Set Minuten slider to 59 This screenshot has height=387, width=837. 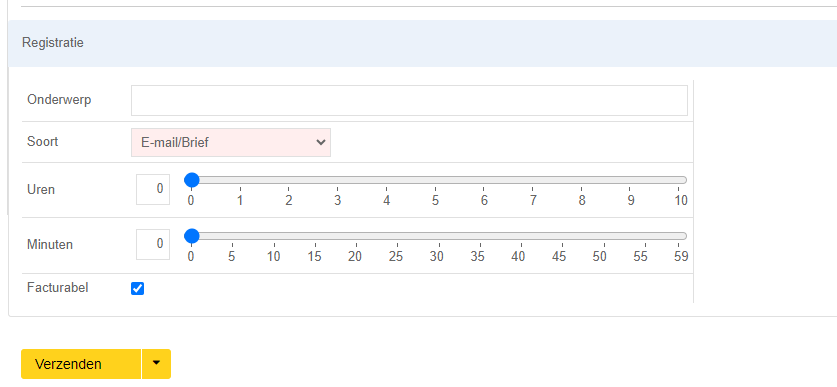[680, 236]
